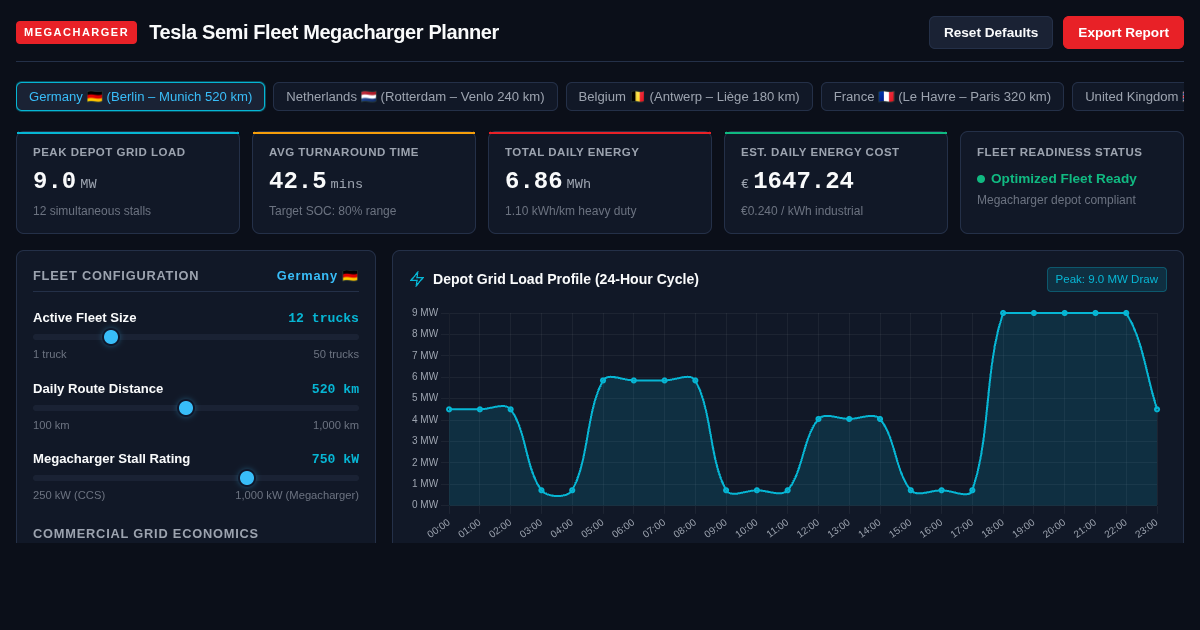The width and height of the screenshot is (1200, 630).
Task: Click the Commercial Grid Economics heading
Action: [x=146, y=533]
